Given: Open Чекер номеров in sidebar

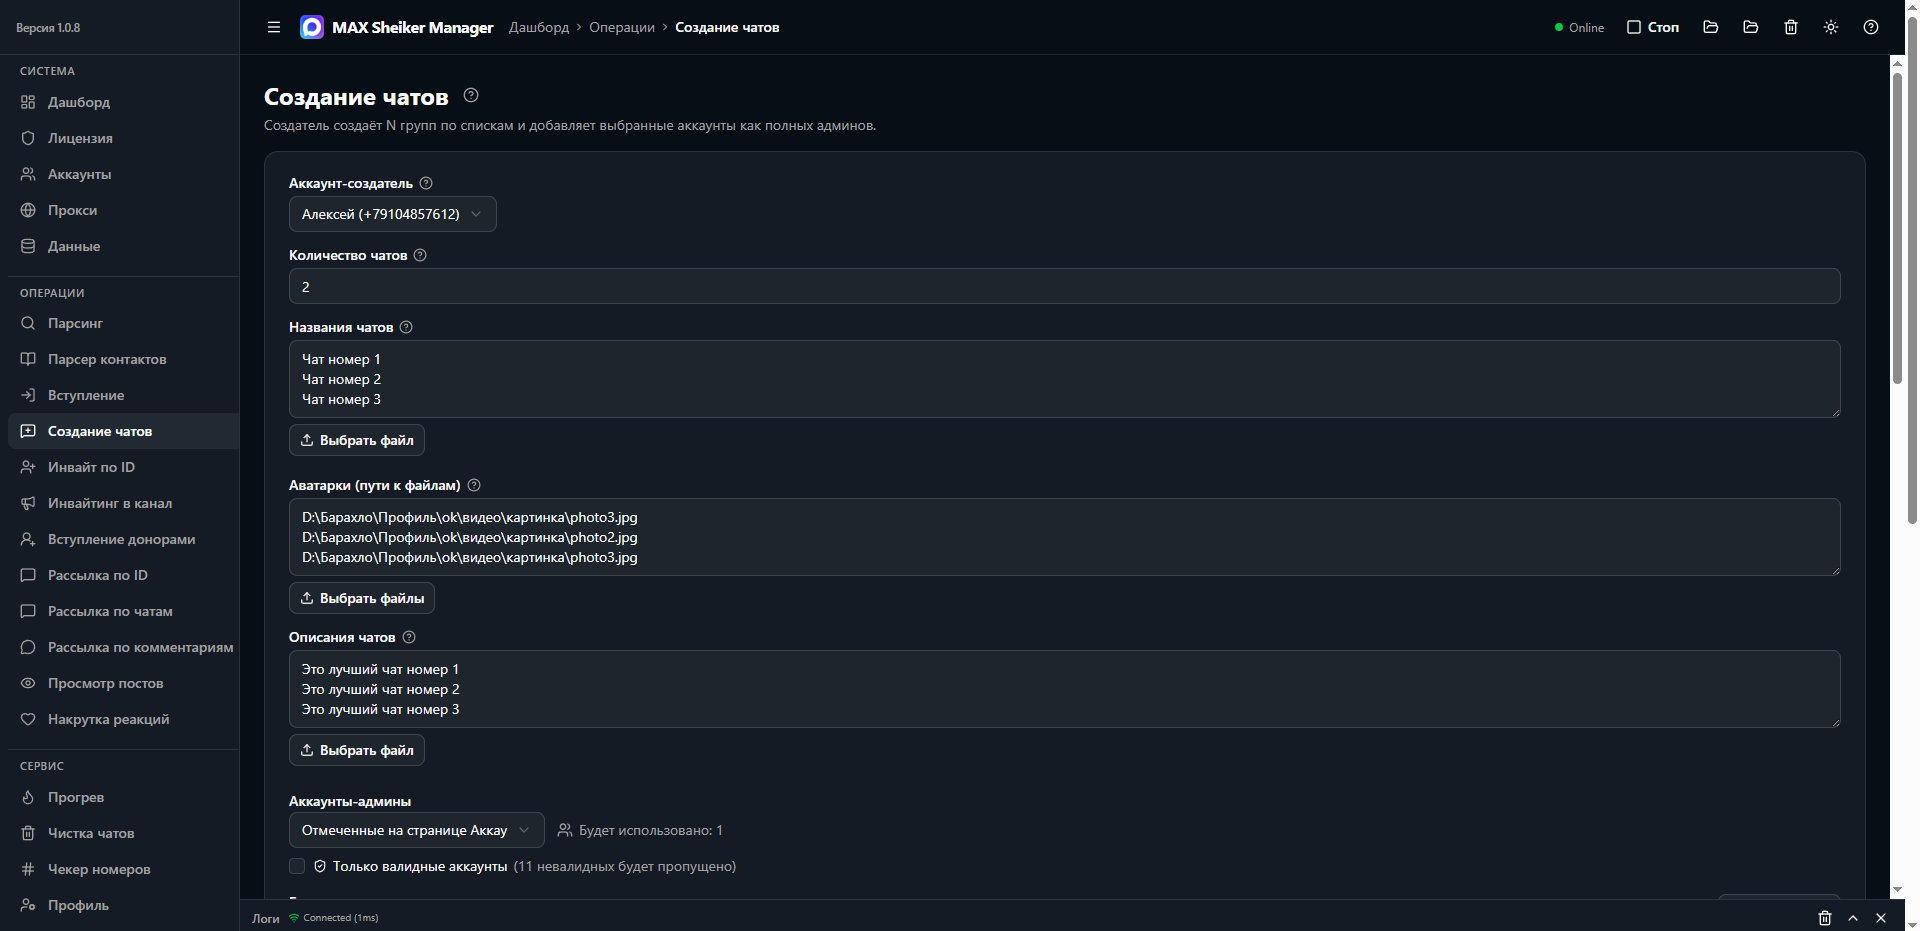Looking at the screenshot, I should pos(123,869).
